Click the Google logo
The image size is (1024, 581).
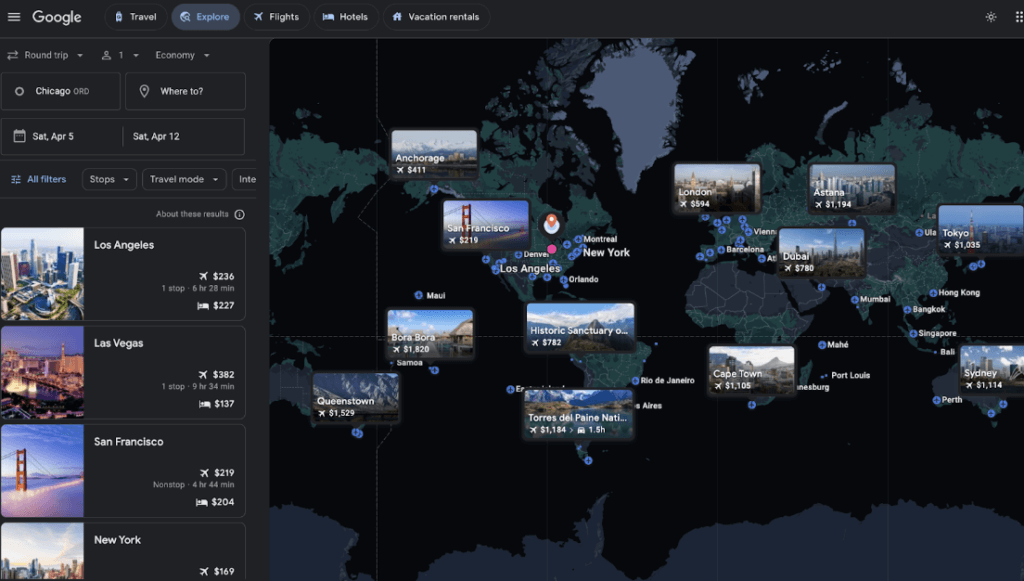pos(57,17)
